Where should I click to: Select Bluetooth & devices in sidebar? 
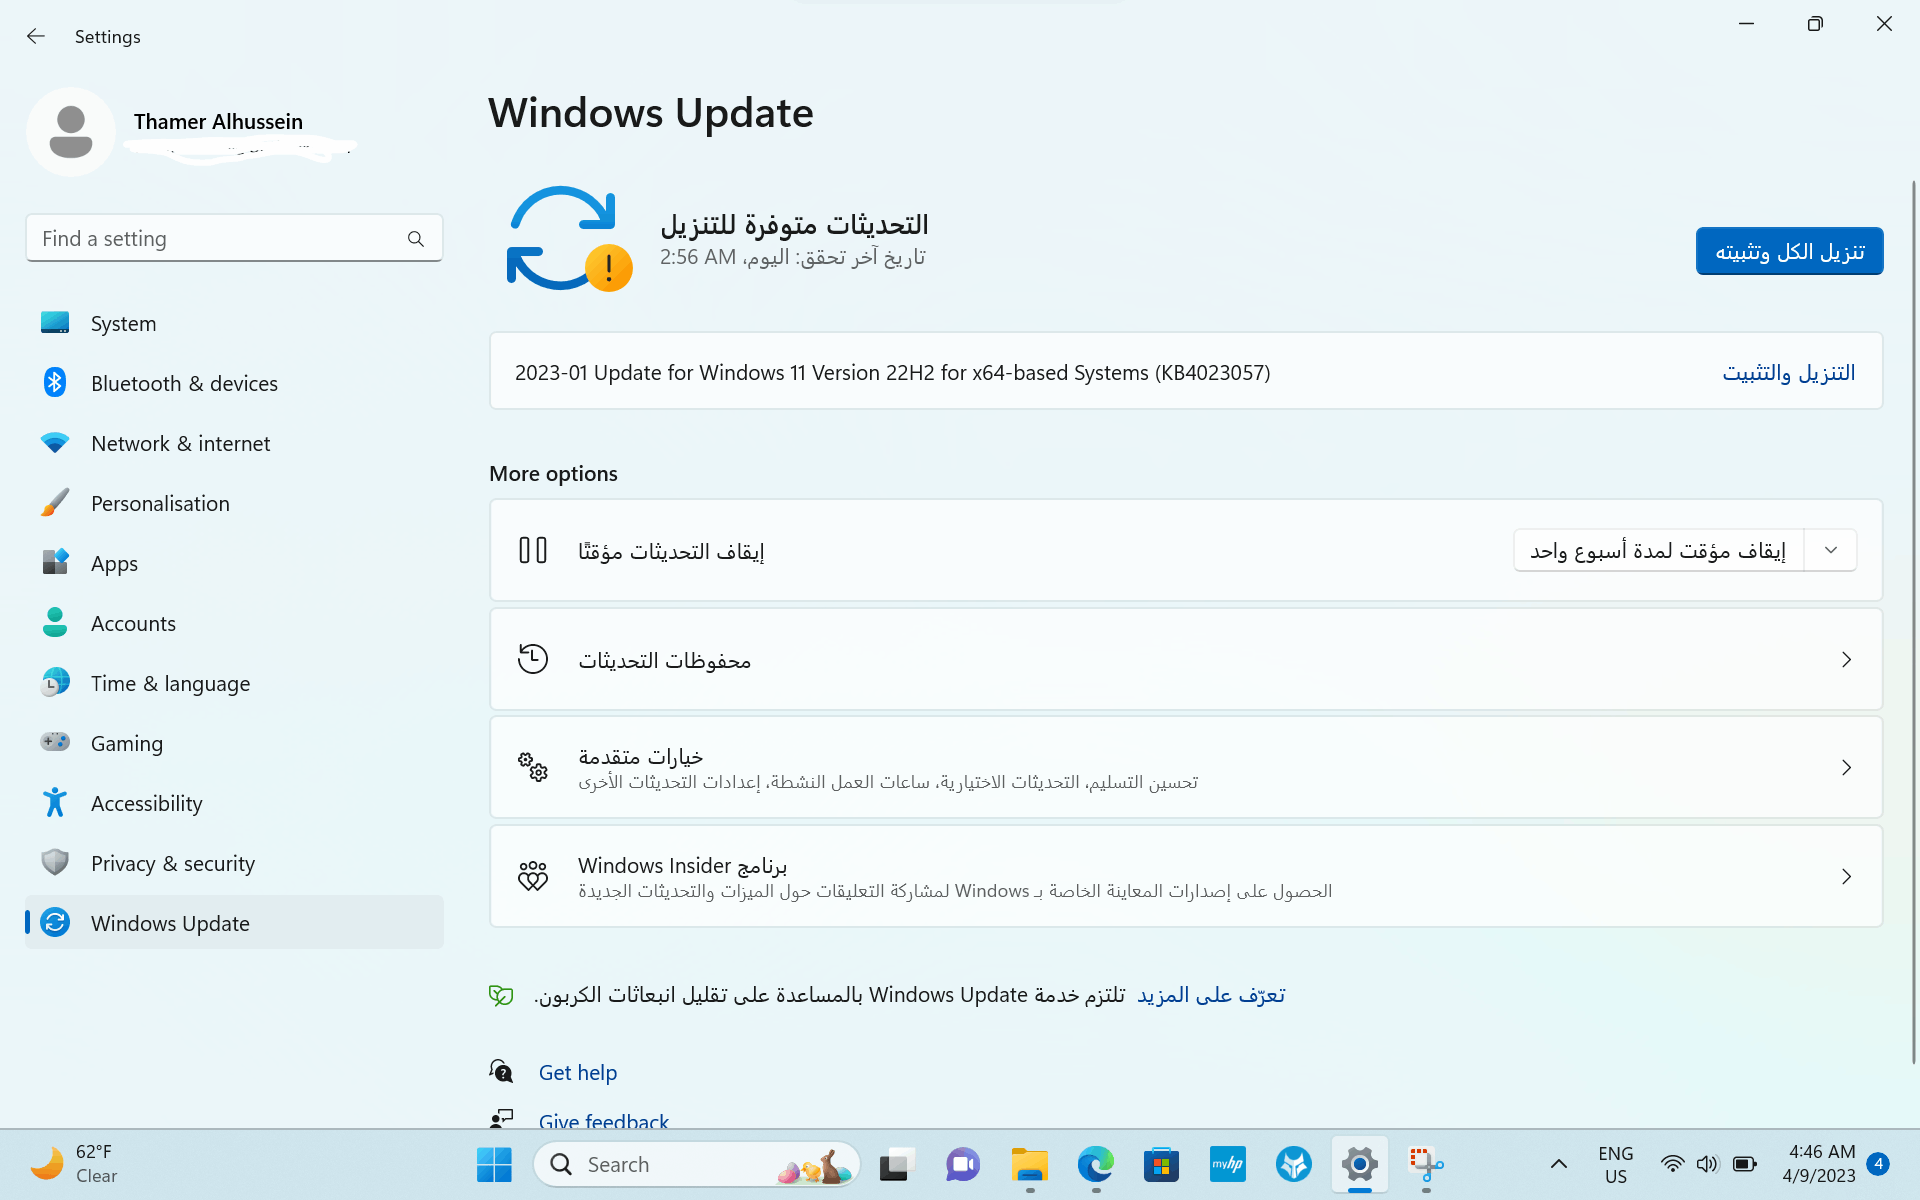point(184,384)
